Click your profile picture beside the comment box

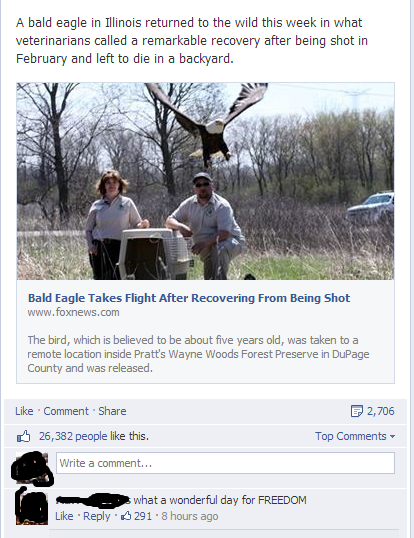[32, 468]
